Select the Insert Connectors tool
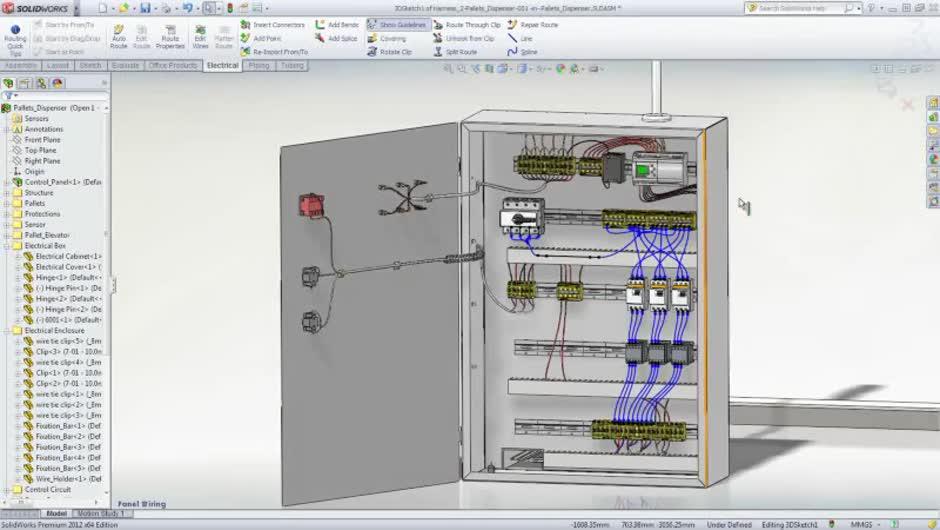 [x=272, y=24]
